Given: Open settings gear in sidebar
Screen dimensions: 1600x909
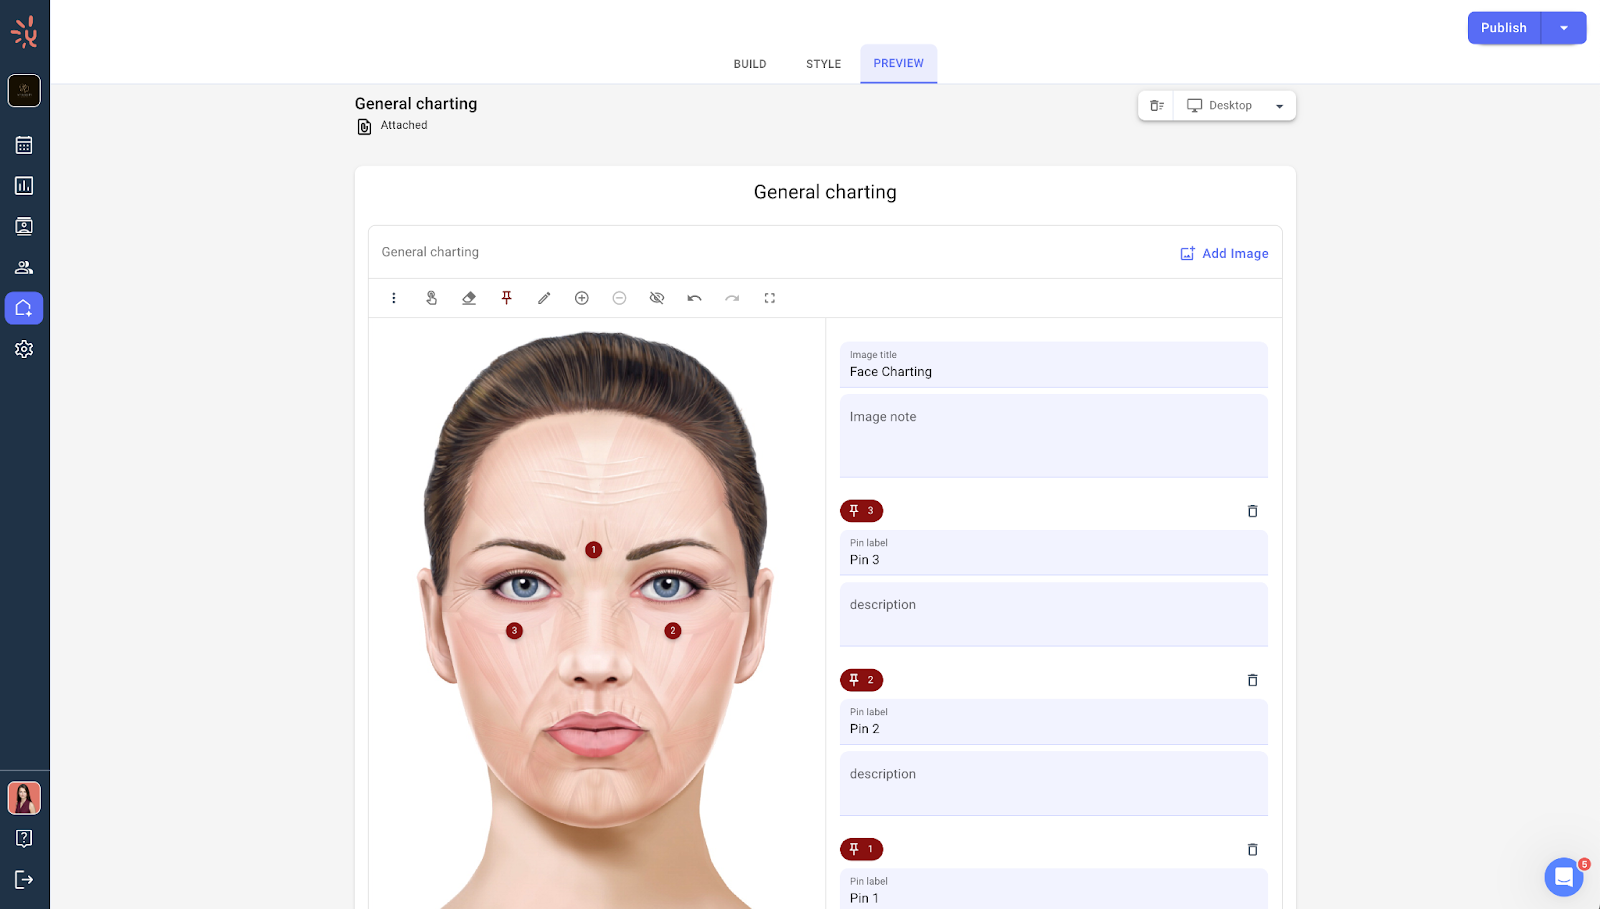Looking at the screenshot, I should coord(24,349).
